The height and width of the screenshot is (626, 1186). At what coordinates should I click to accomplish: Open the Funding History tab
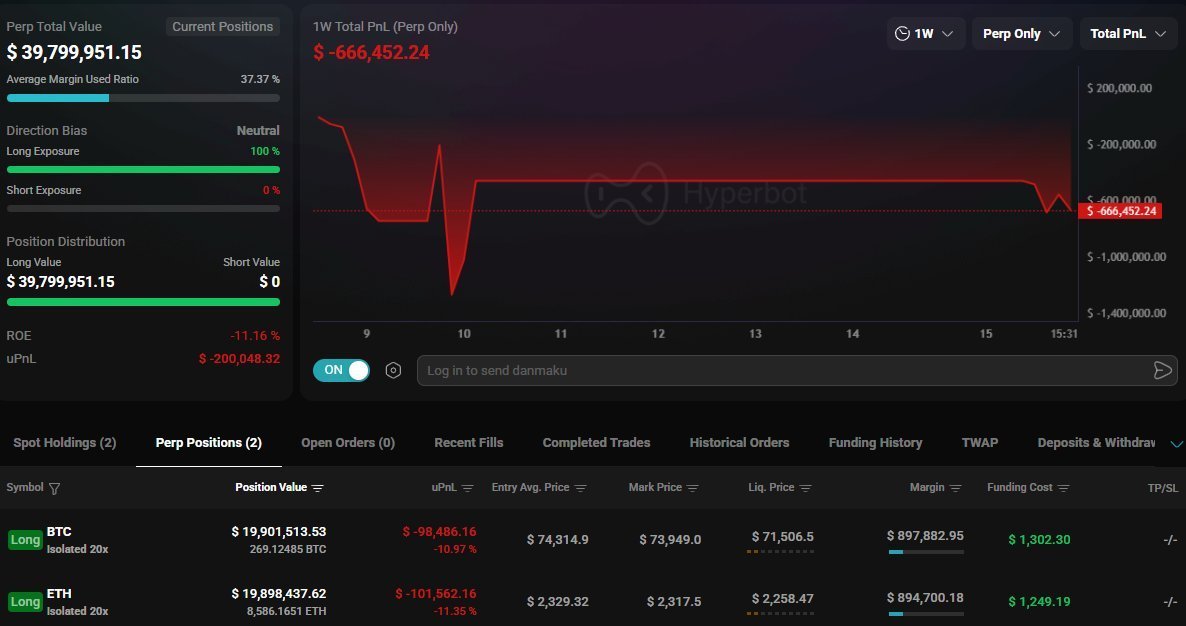(875, 442)
